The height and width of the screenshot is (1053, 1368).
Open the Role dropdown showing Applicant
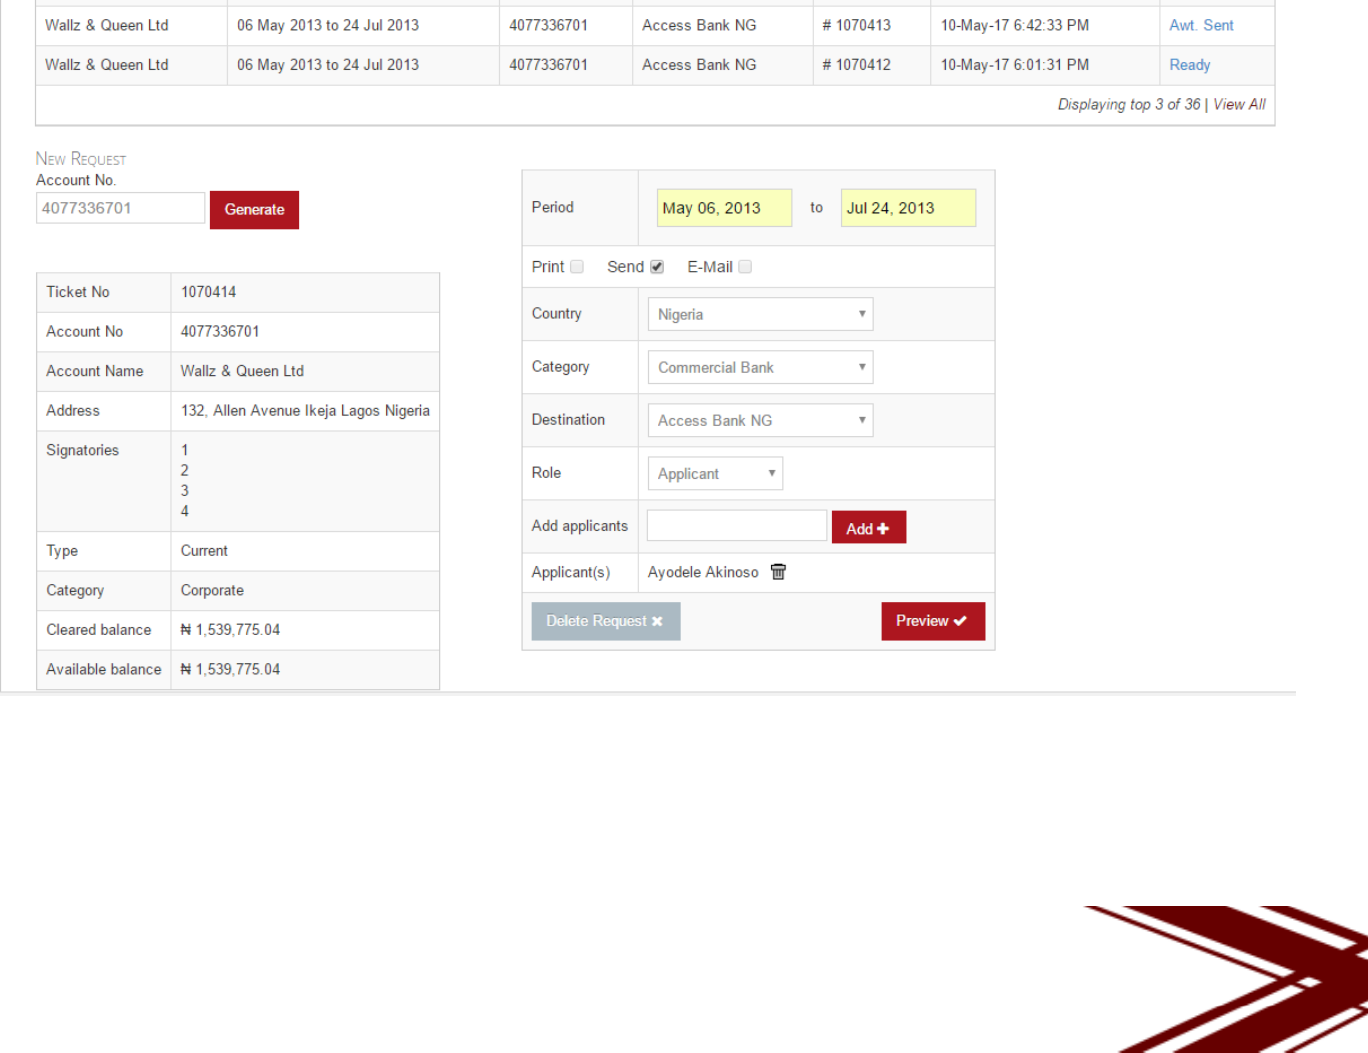[715, 473]
